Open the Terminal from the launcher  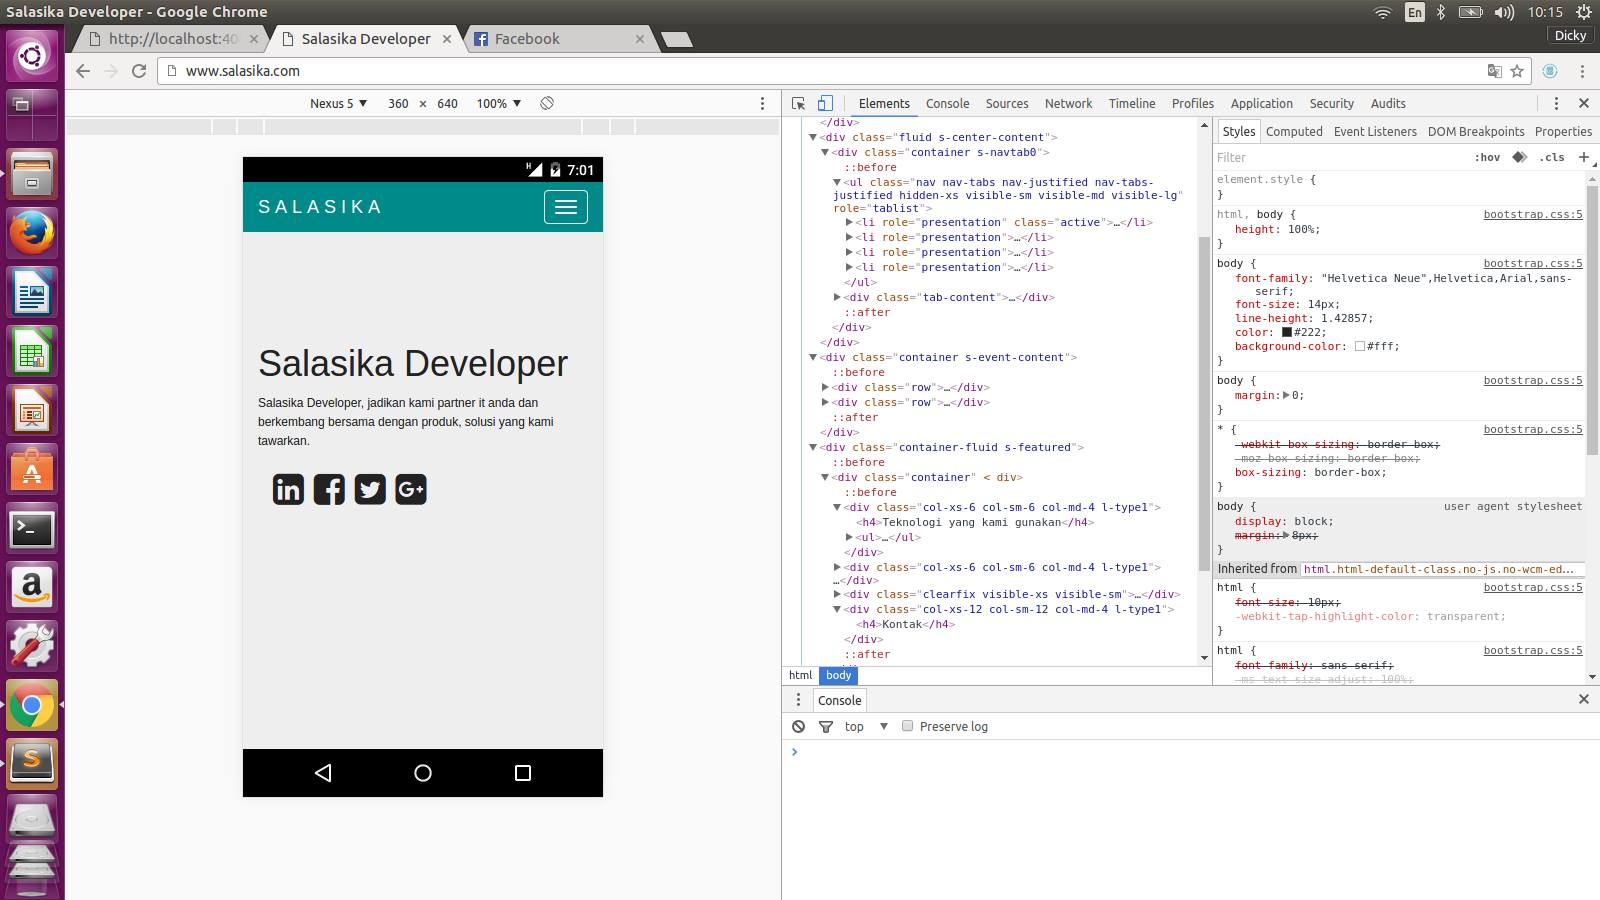click(x=32, y=529)
